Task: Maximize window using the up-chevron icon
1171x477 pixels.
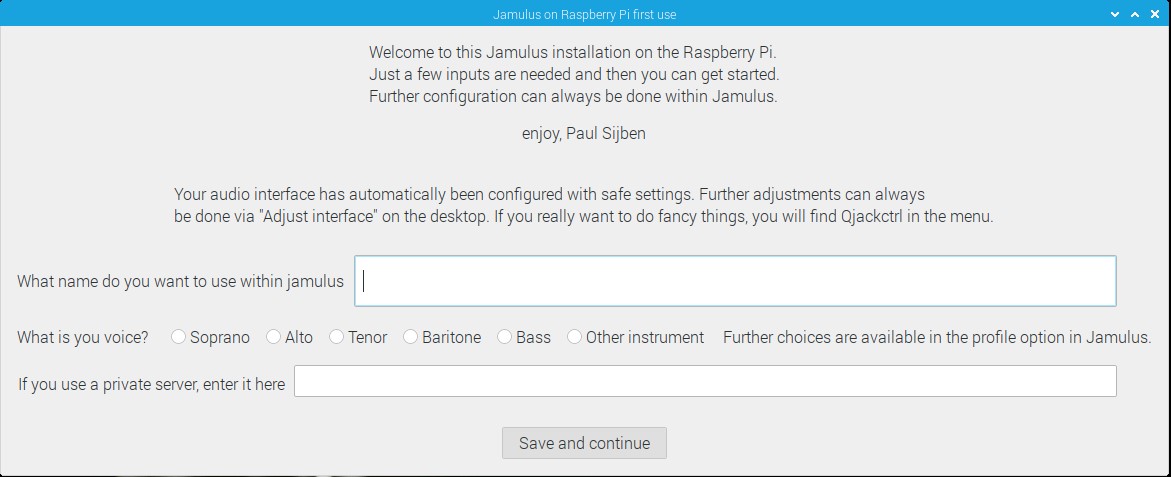Action: pyautogui.click(x=1135, y=14)
